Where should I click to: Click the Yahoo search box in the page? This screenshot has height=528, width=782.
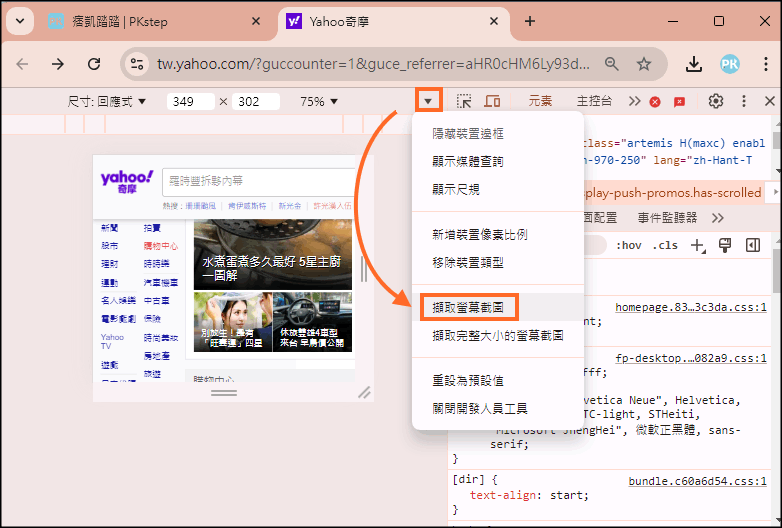[x=258, y=181]
